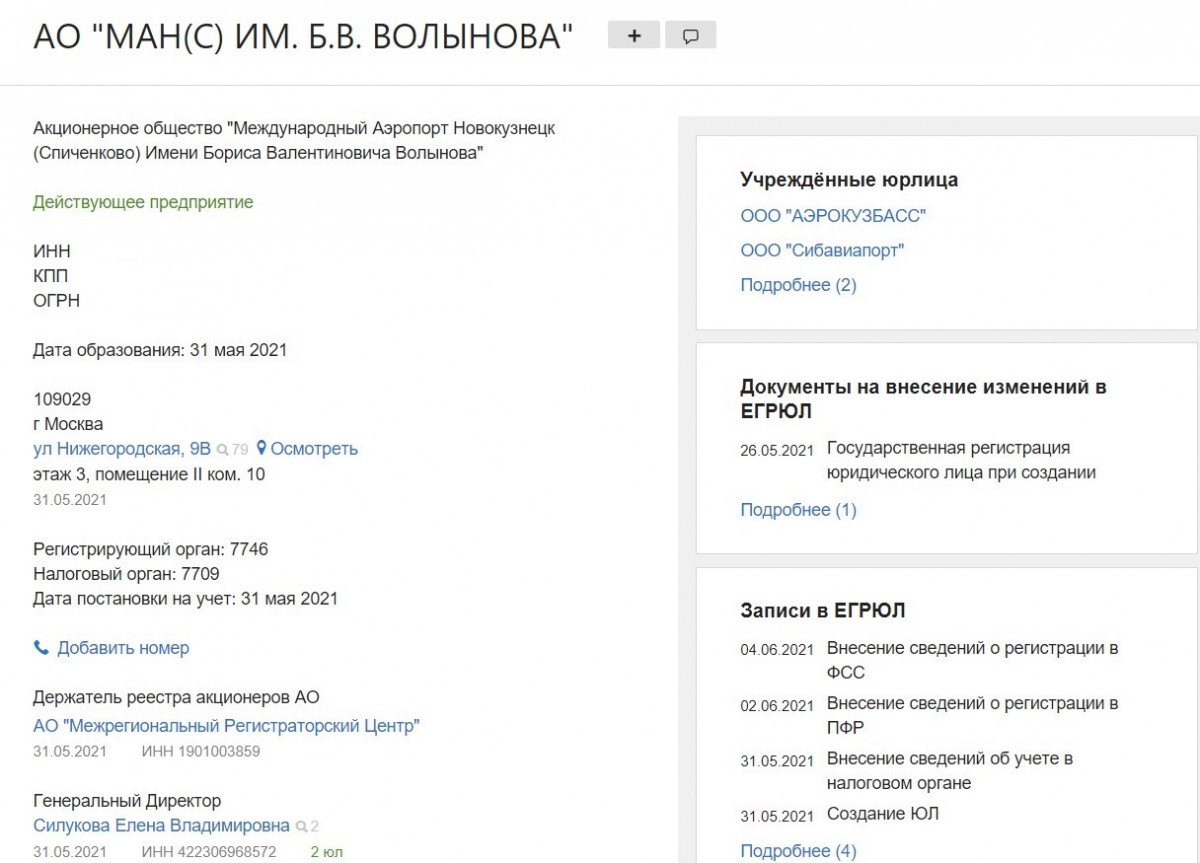Click Налоговый орган: 7709 text
The image size is (1200, 863).
point(126,574)
